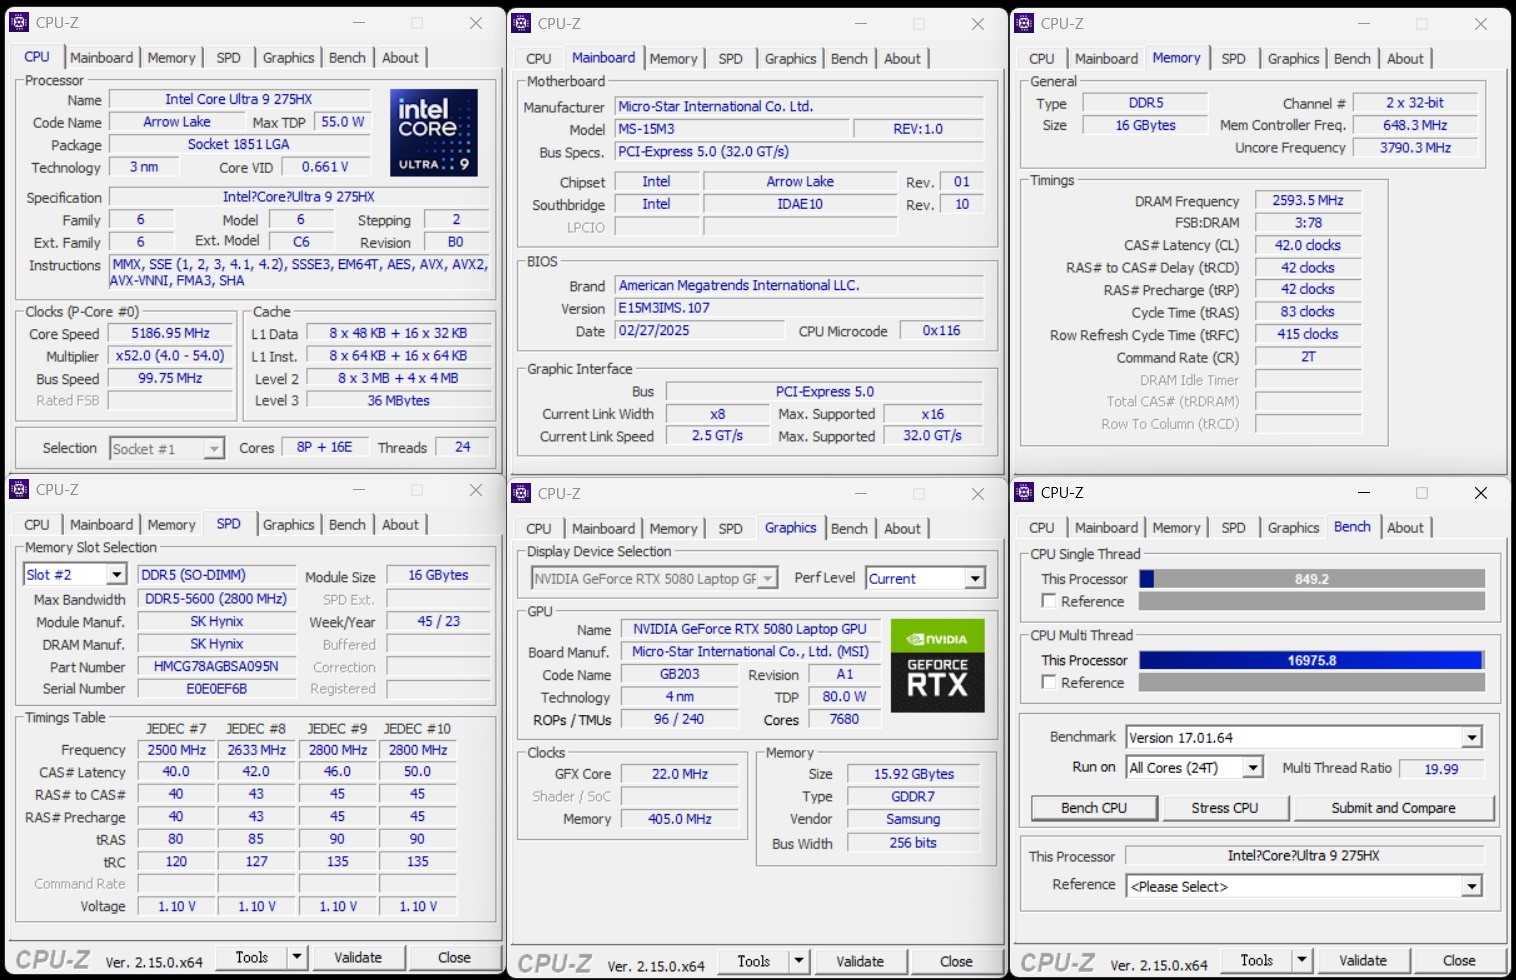Viewport: 1516px width, 980px height.
Task: Click CAS# Latency value 42.0 clocks
Action: click(x=1308, y=245)
